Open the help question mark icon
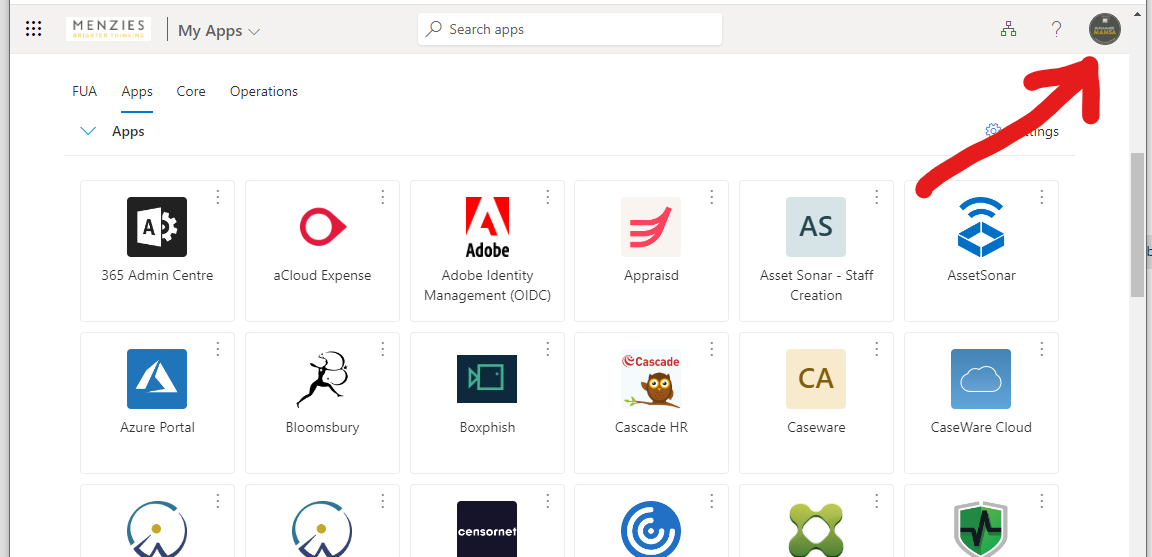The height and width of the screenshot is (557, 1152). click(x=1056, y=29)
